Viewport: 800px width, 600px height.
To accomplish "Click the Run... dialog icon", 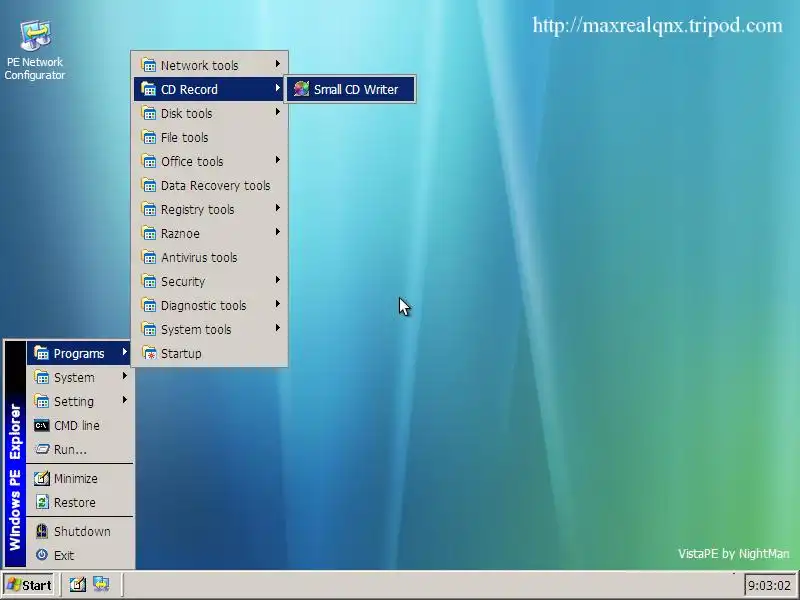I will click(x=41, y=449).
